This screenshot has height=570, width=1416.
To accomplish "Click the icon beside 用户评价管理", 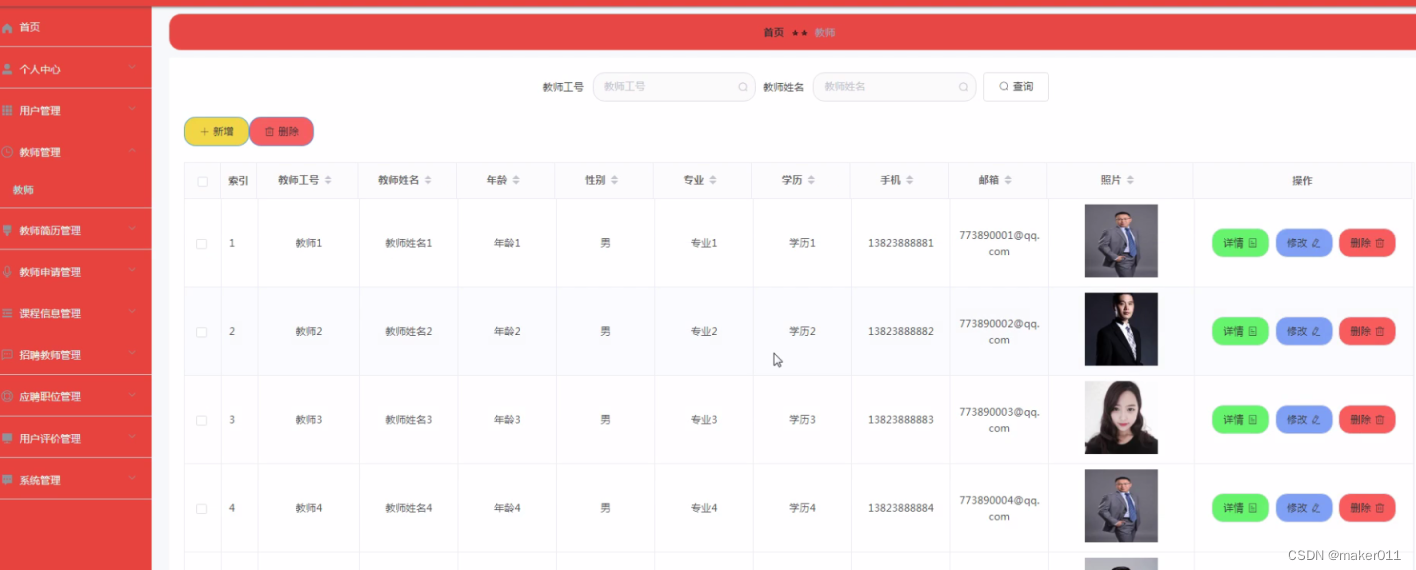I will pyautogui.click(x=8, y=438).
